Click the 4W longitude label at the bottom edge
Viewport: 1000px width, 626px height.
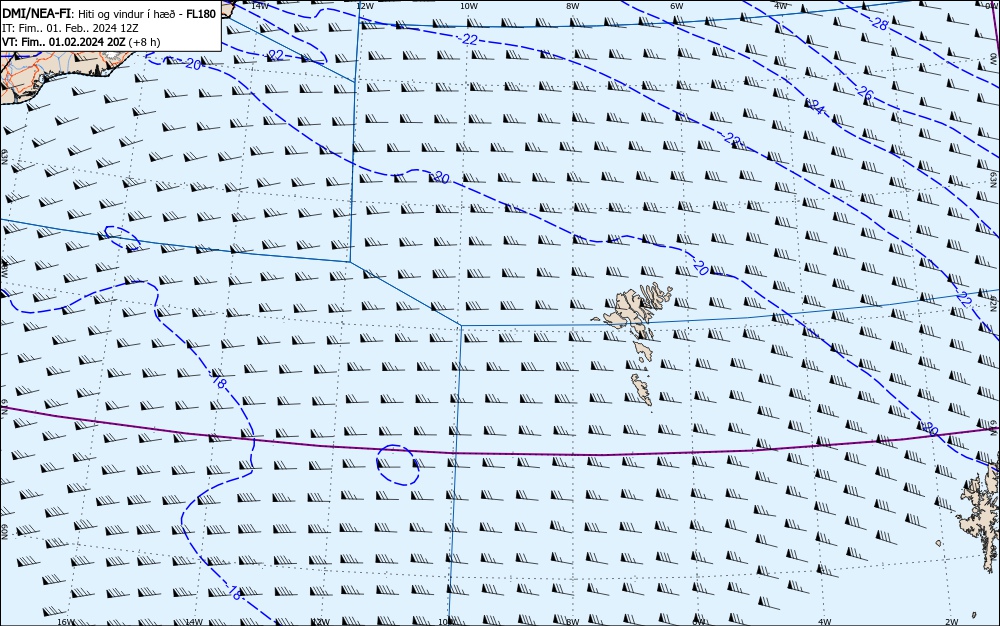coord(825,622)
